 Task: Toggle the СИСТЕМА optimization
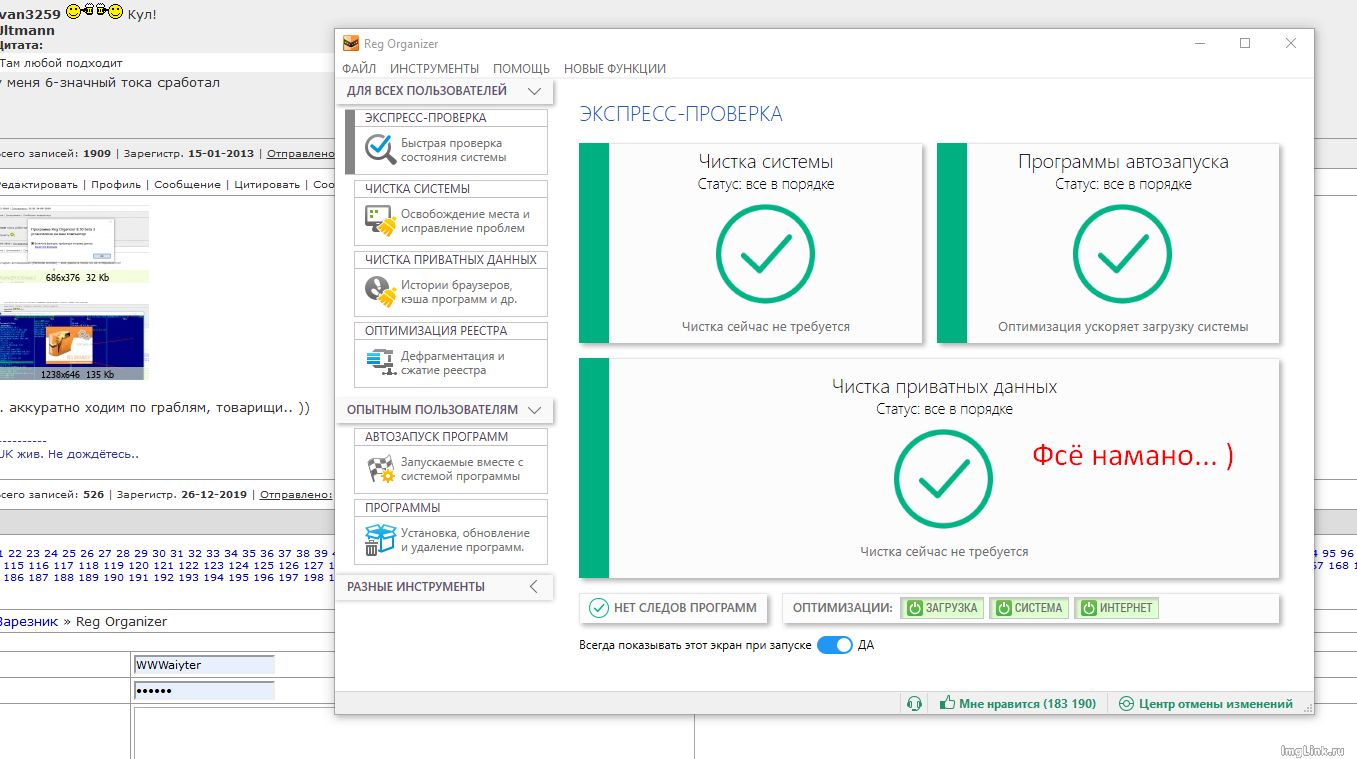click(x=1029, y=607)
